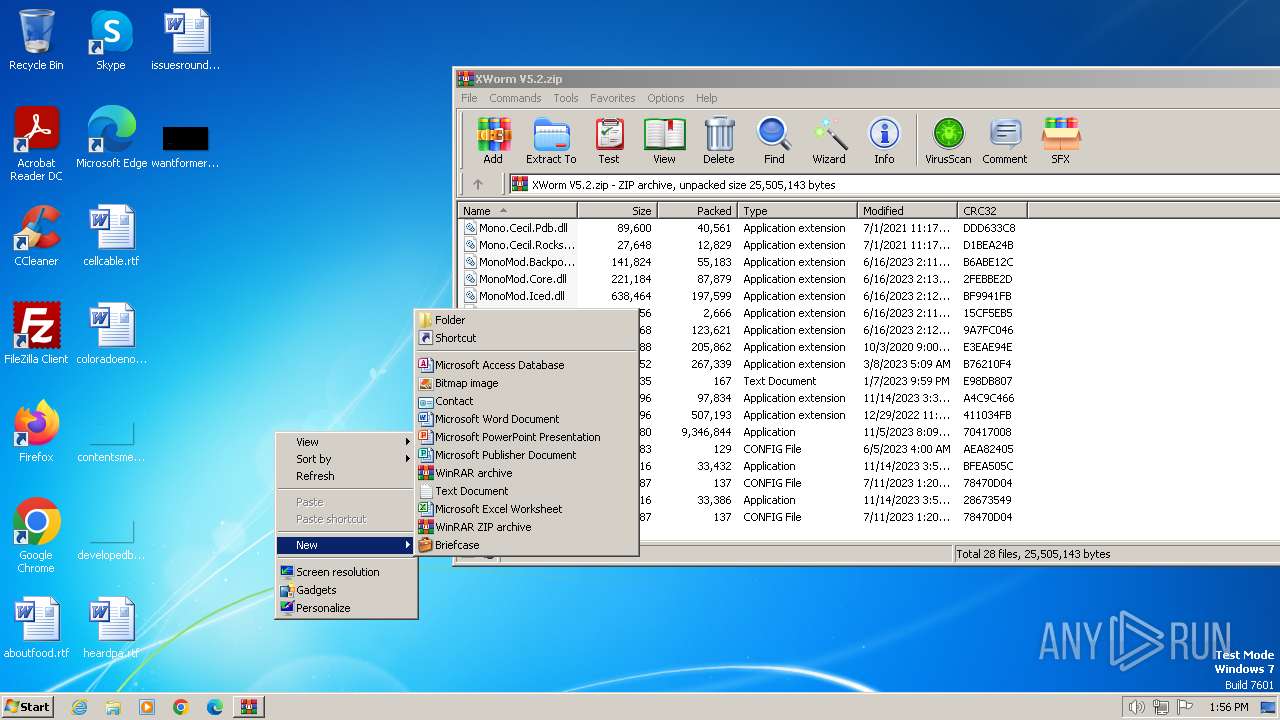
Task: Create new Shortcut from submenu
Action: [x=527, y=338]
